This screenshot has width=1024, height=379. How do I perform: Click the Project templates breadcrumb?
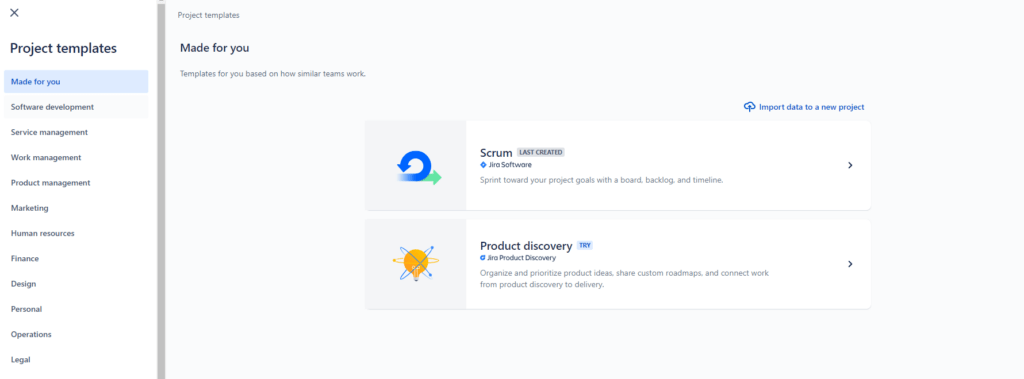point(208,15)
